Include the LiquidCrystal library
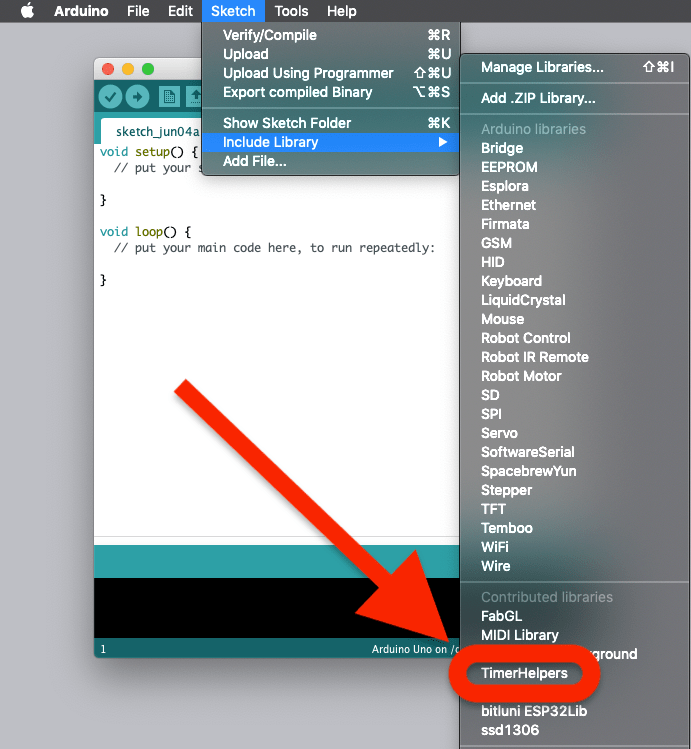The height and width of the screenshot is (749, 691). click(523, 300)
